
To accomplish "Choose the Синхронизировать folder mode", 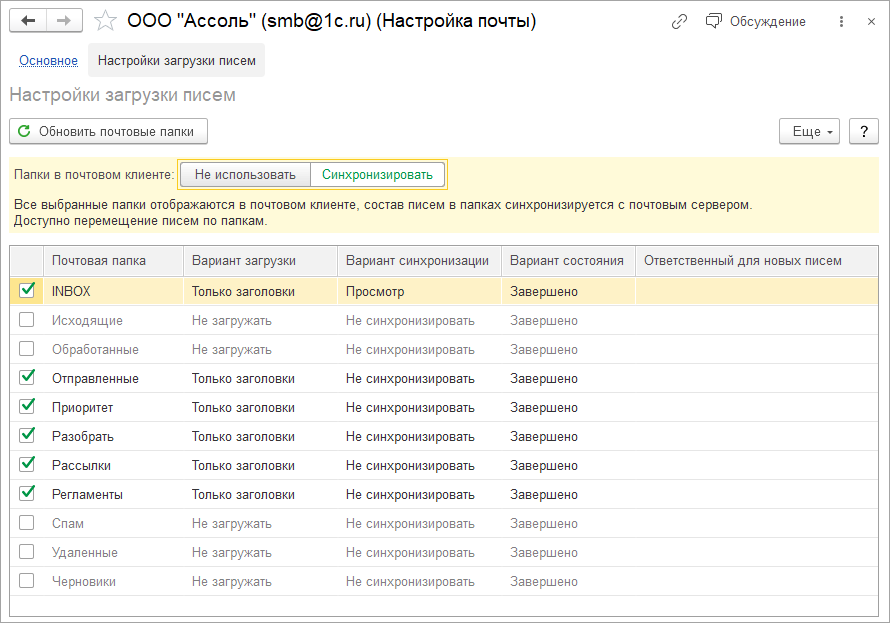I will tap(377, 174).
